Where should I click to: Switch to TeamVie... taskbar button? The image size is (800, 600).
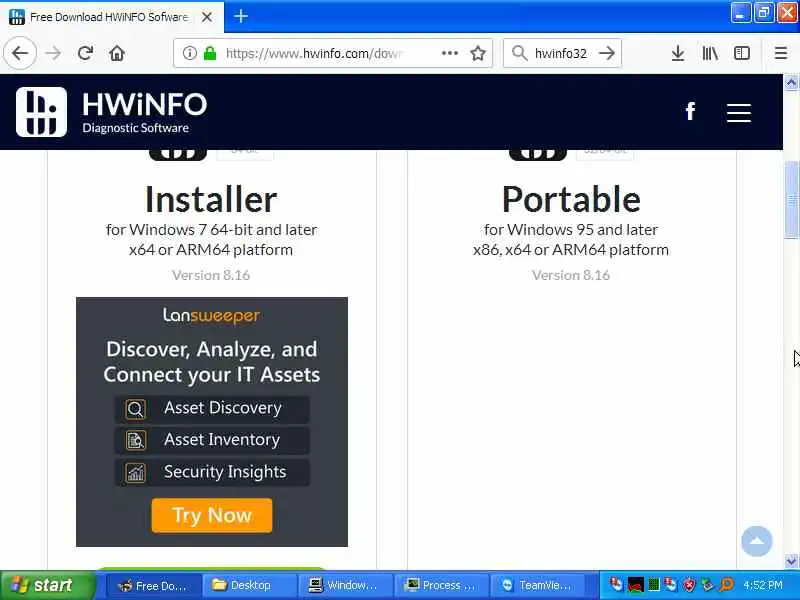coord(538,586)
